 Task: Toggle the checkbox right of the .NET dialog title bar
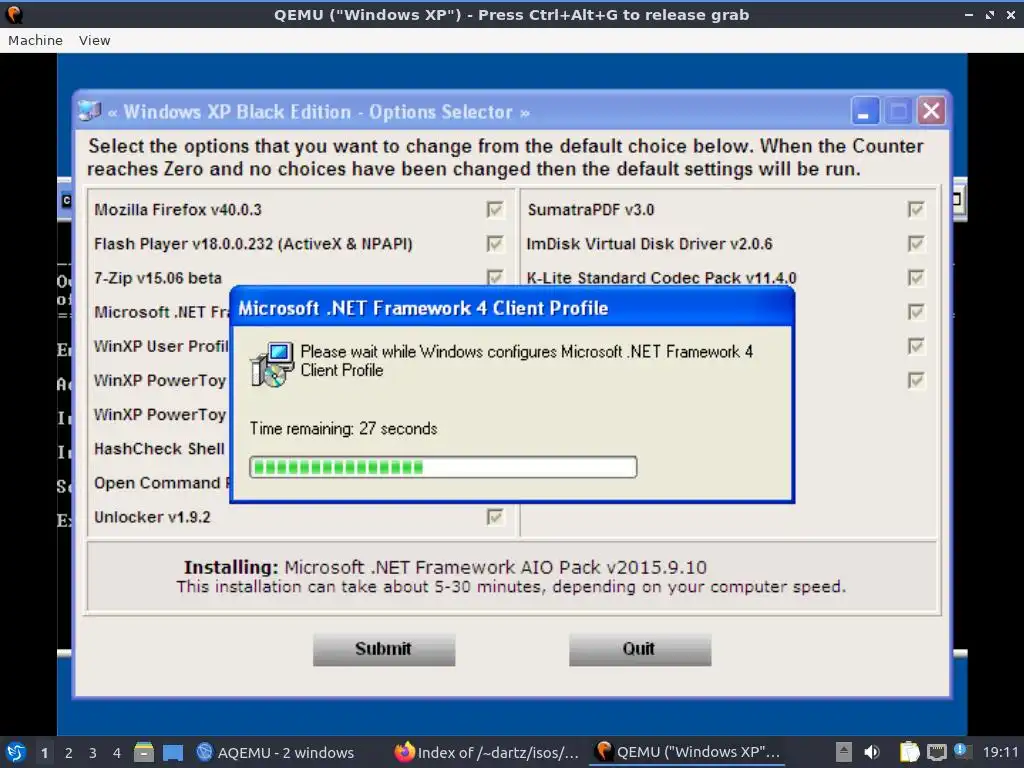tap(916, 312)
